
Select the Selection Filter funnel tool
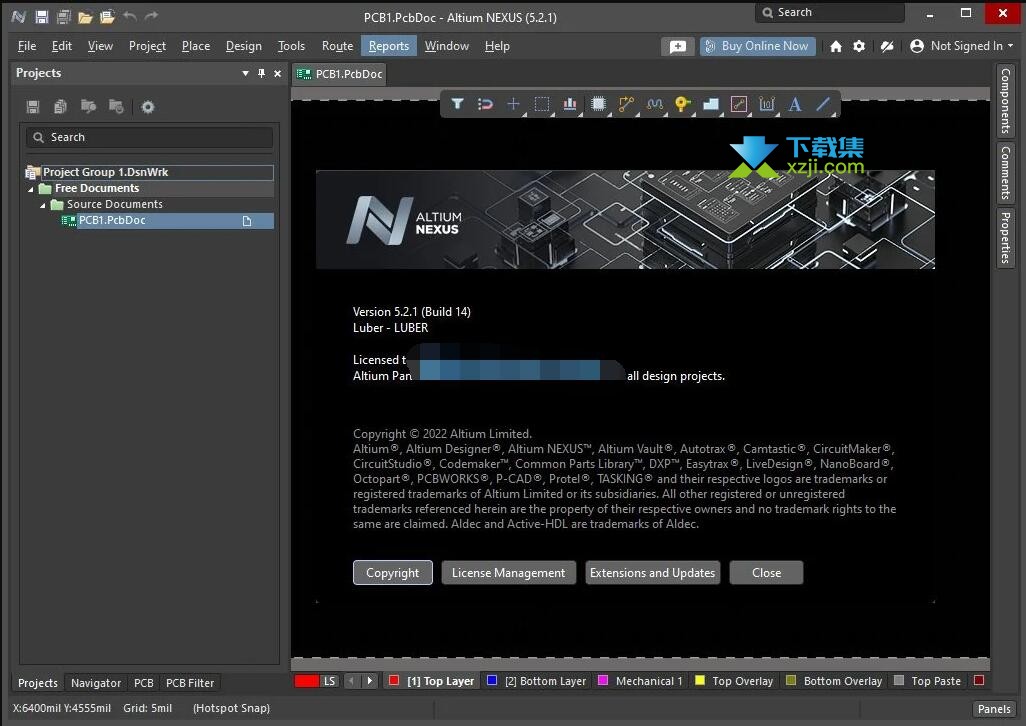(x=457, y=104)
